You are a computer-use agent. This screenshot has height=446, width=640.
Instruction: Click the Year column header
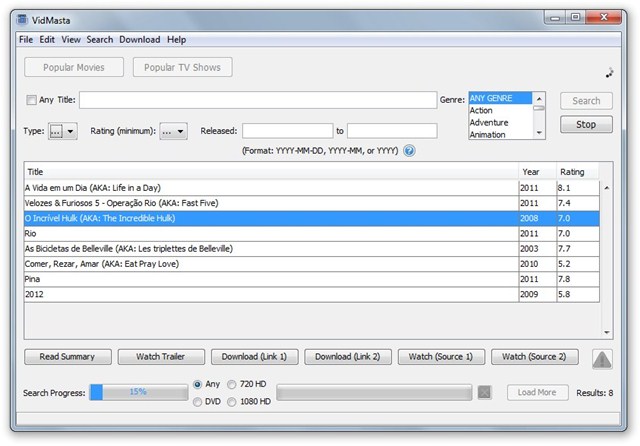[538, 172]
